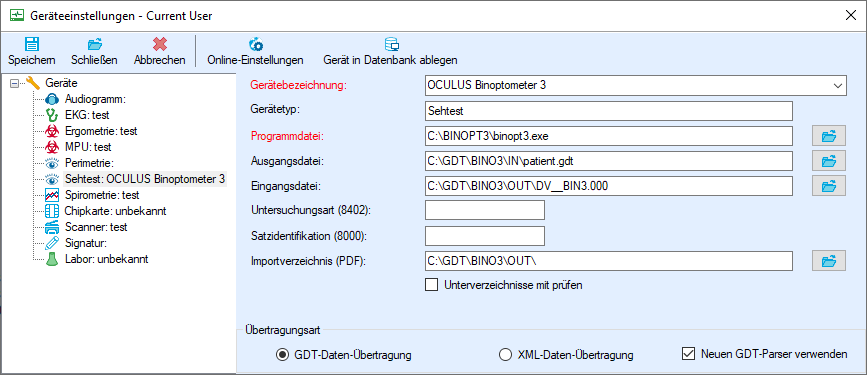Image resolution: width=867 pixels, height=375 pixels.
Task: Click the Labor flask icon
Action: (x=51, y=259)
